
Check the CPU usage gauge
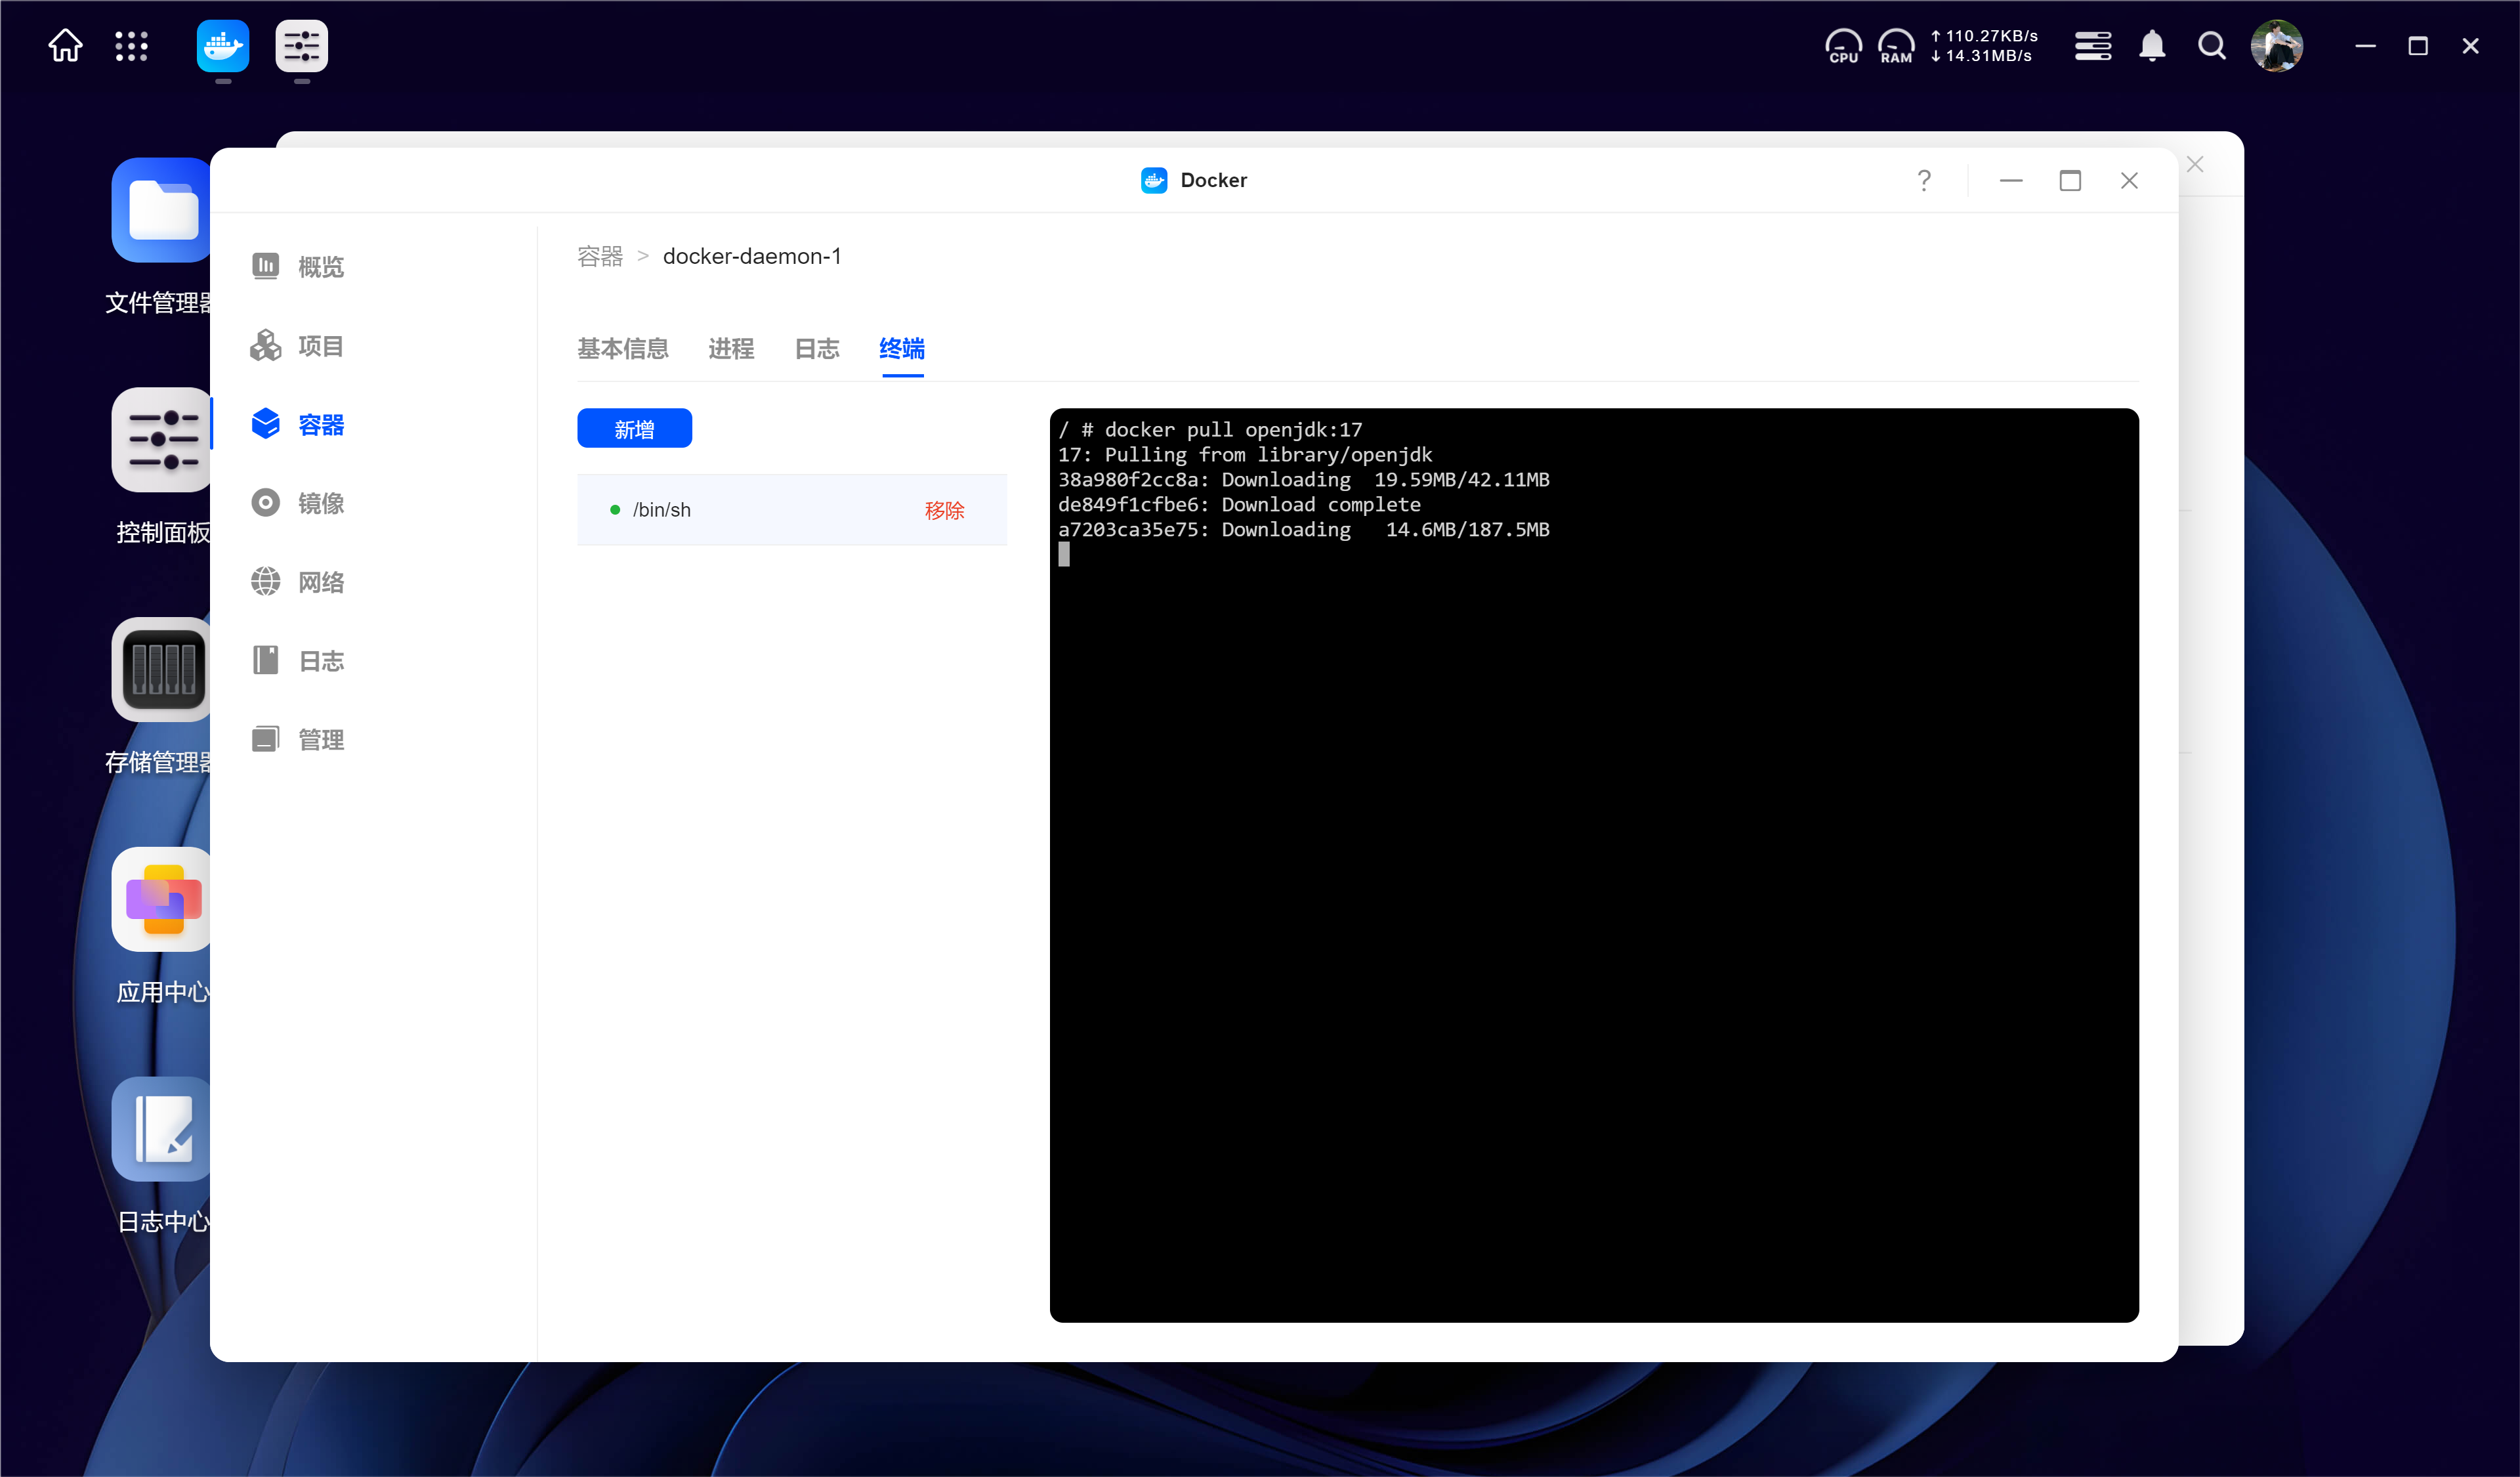[1843, 46]
